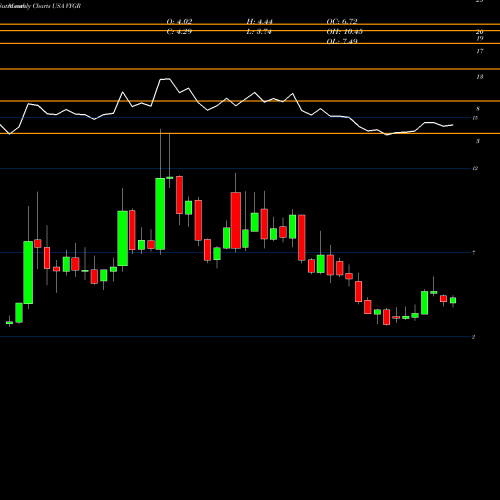Viewport: 500px width, 500px height.
Task: Click the 19 label on the right axis
Action: 479,39
